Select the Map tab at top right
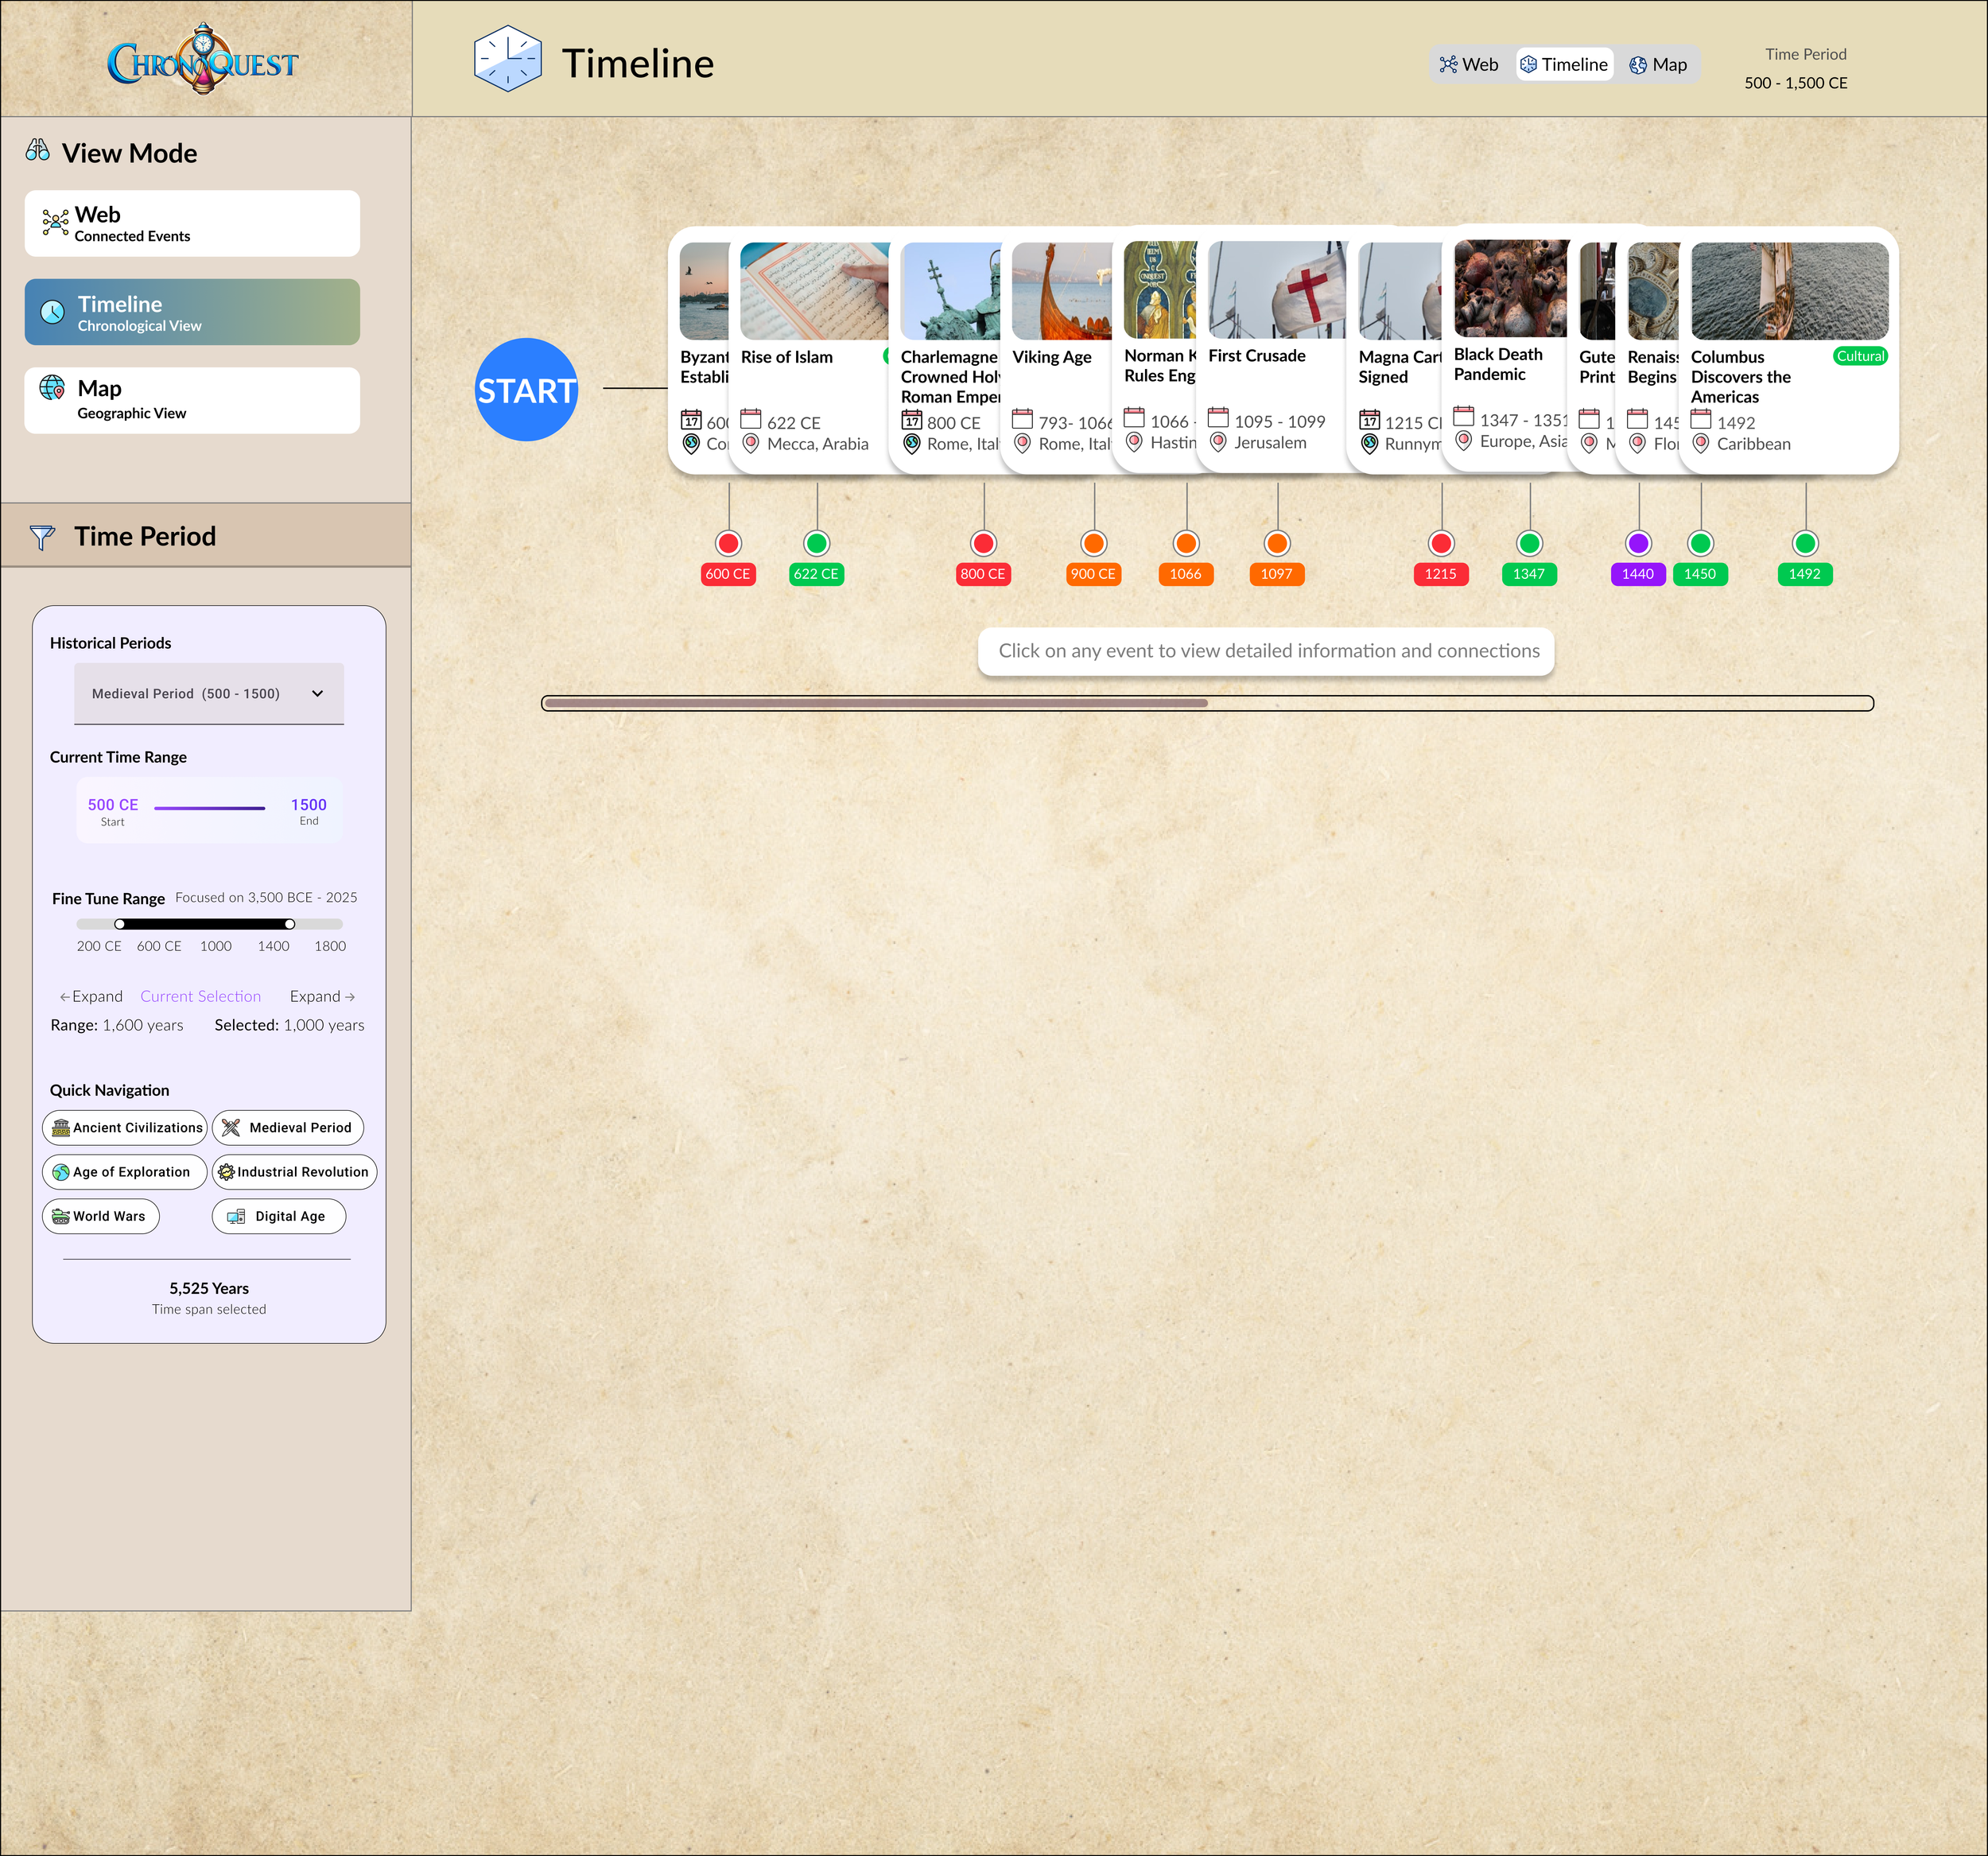 [x=1659, y=64]
